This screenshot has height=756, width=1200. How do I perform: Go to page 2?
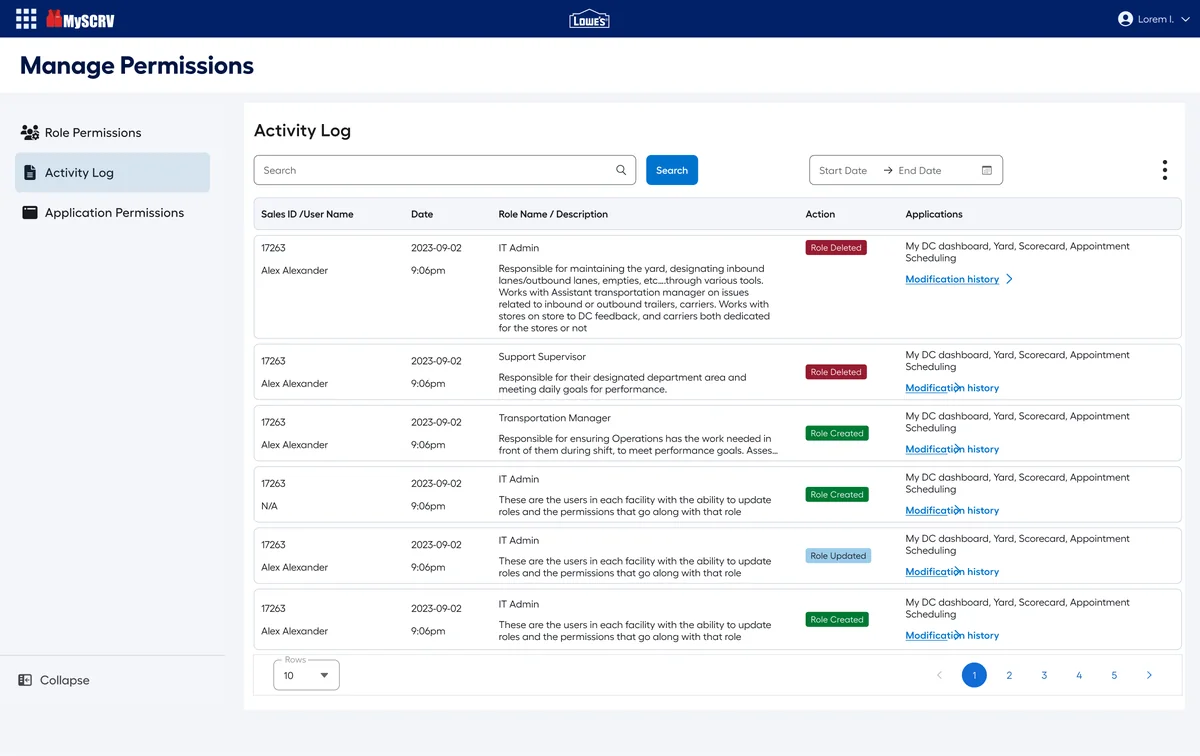click(1009, 675)
